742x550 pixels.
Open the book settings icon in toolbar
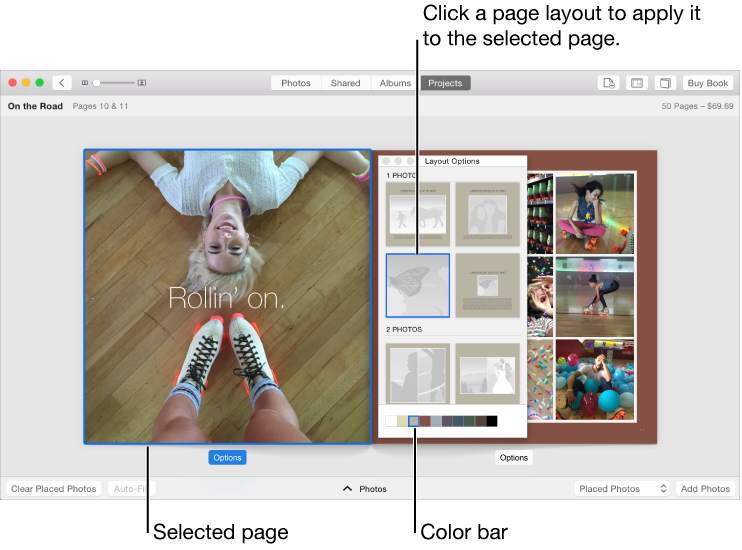click(x=665, y=83)
